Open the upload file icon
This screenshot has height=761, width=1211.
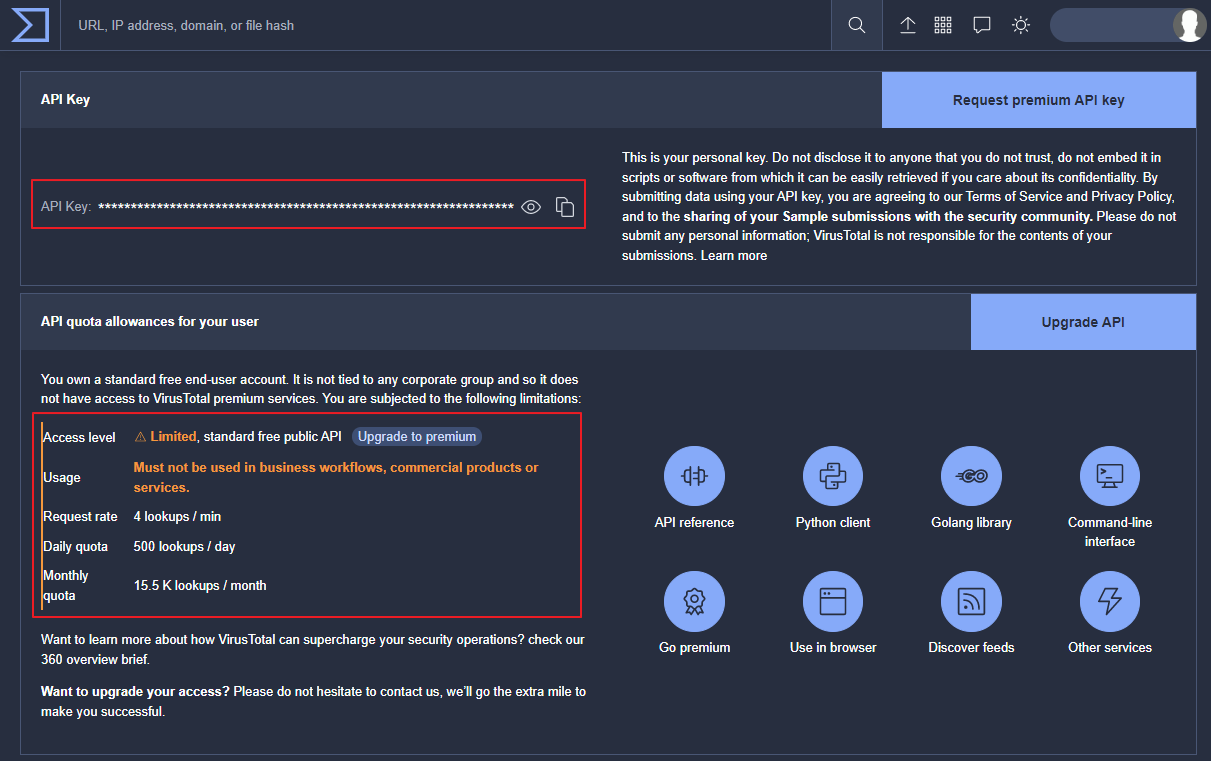tap(908, 25)
